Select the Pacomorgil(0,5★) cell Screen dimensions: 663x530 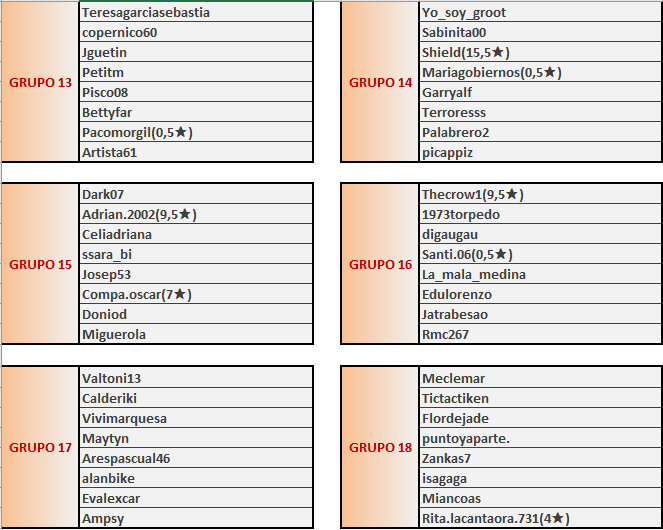click(x=195, y=132)
